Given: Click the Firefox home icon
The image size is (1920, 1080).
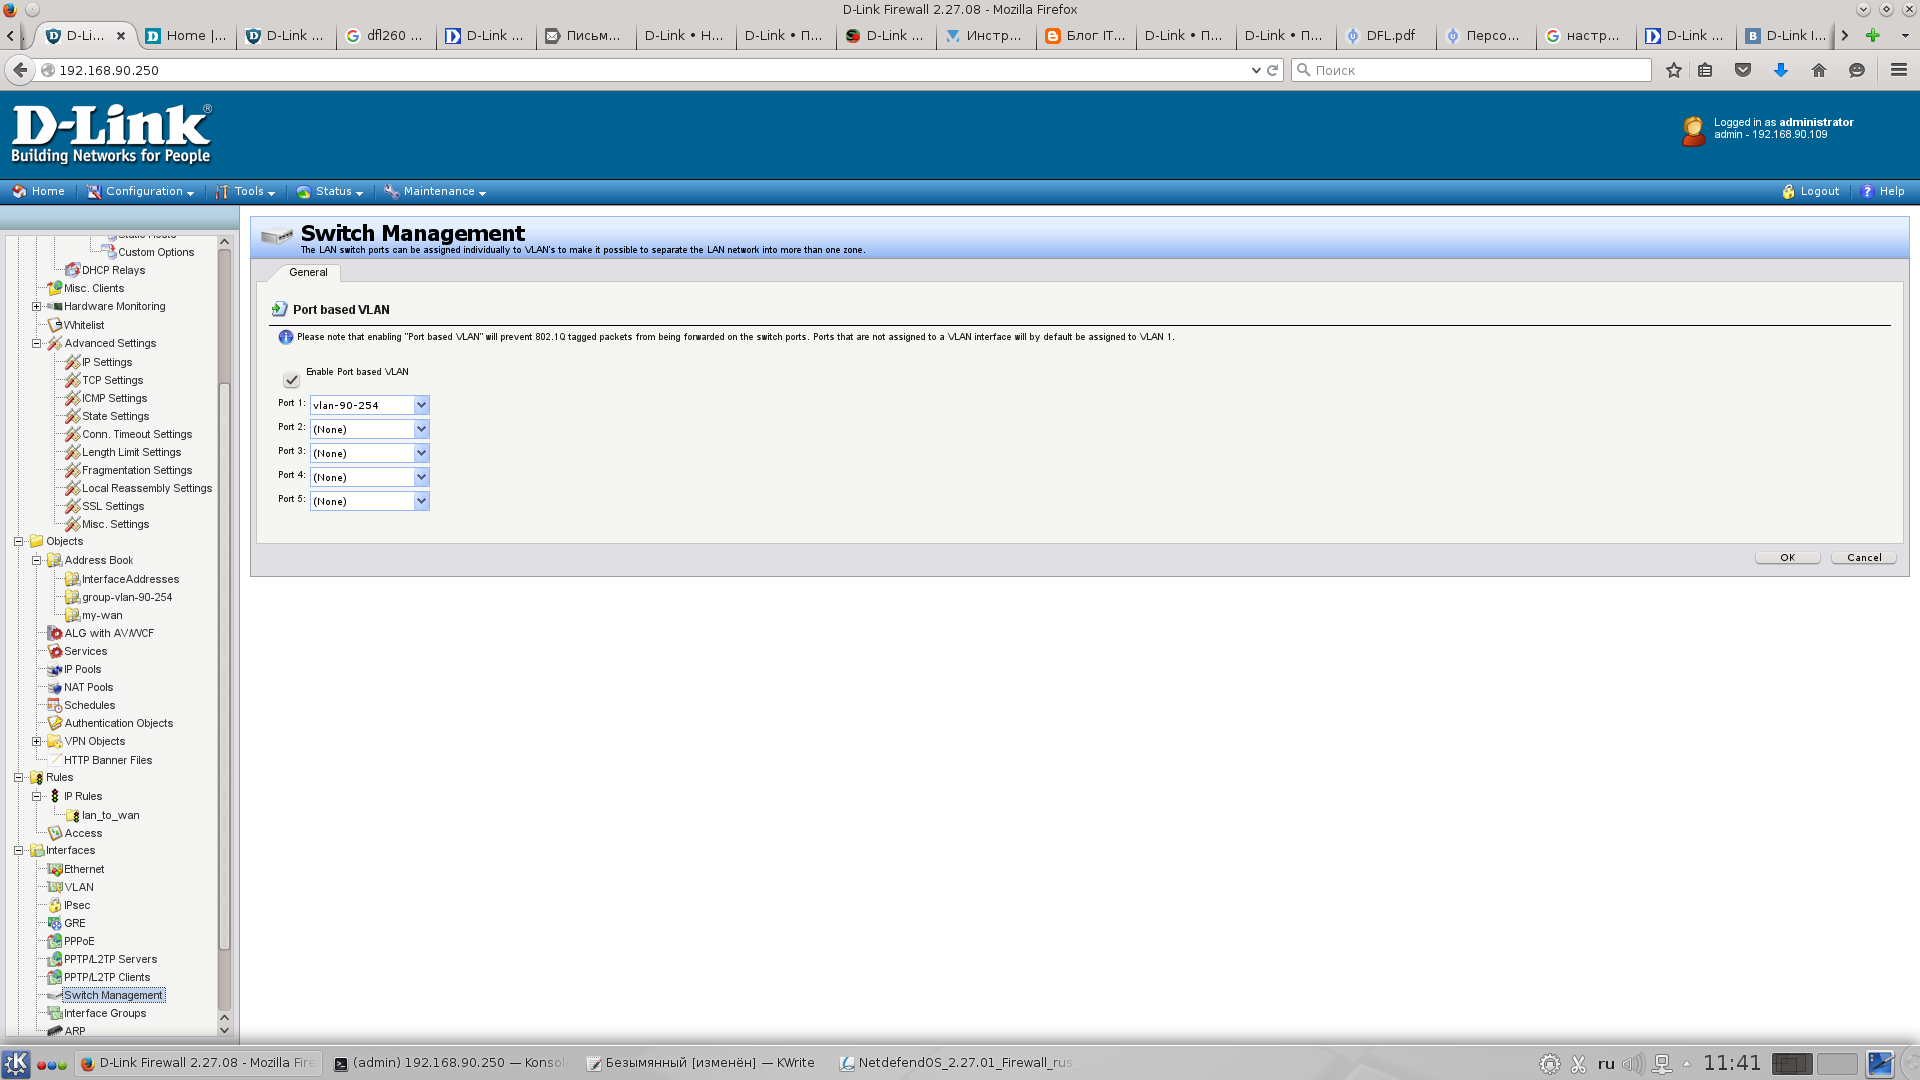Looking at the screenshot, I should [x=1819, y=70].
